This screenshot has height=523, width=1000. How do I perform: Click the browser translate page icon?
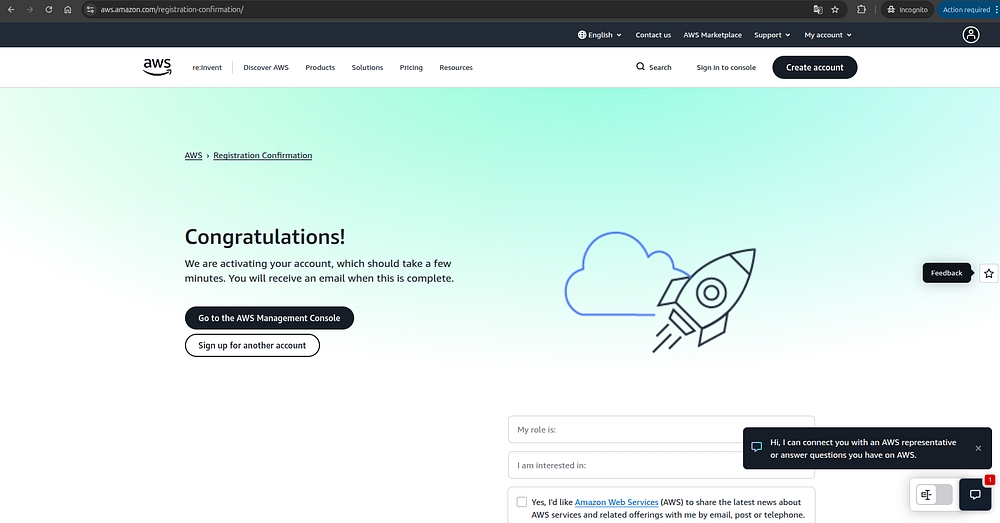pyautogui.click(x=818, y=9)
